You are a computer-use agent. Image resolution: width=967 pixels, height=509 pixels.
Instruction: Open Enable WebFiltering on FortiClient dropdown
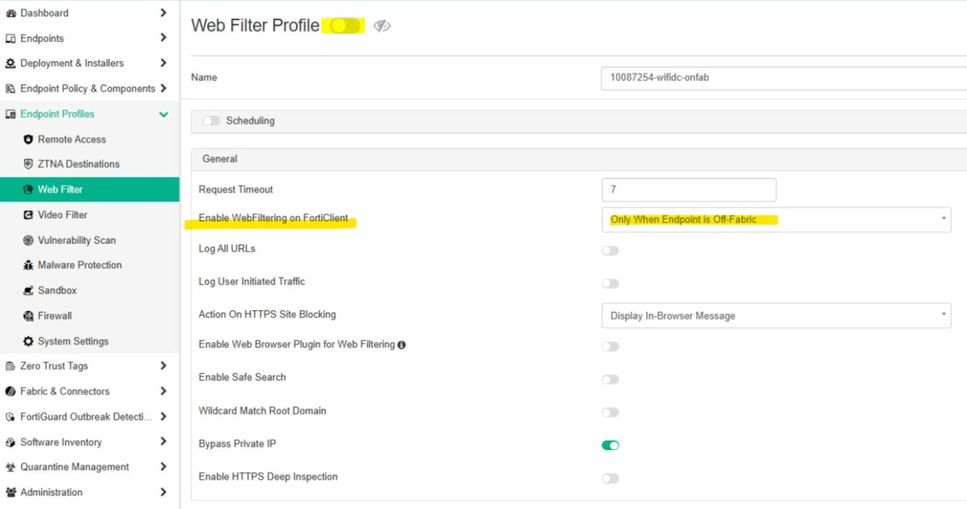[x=776, y=219]
